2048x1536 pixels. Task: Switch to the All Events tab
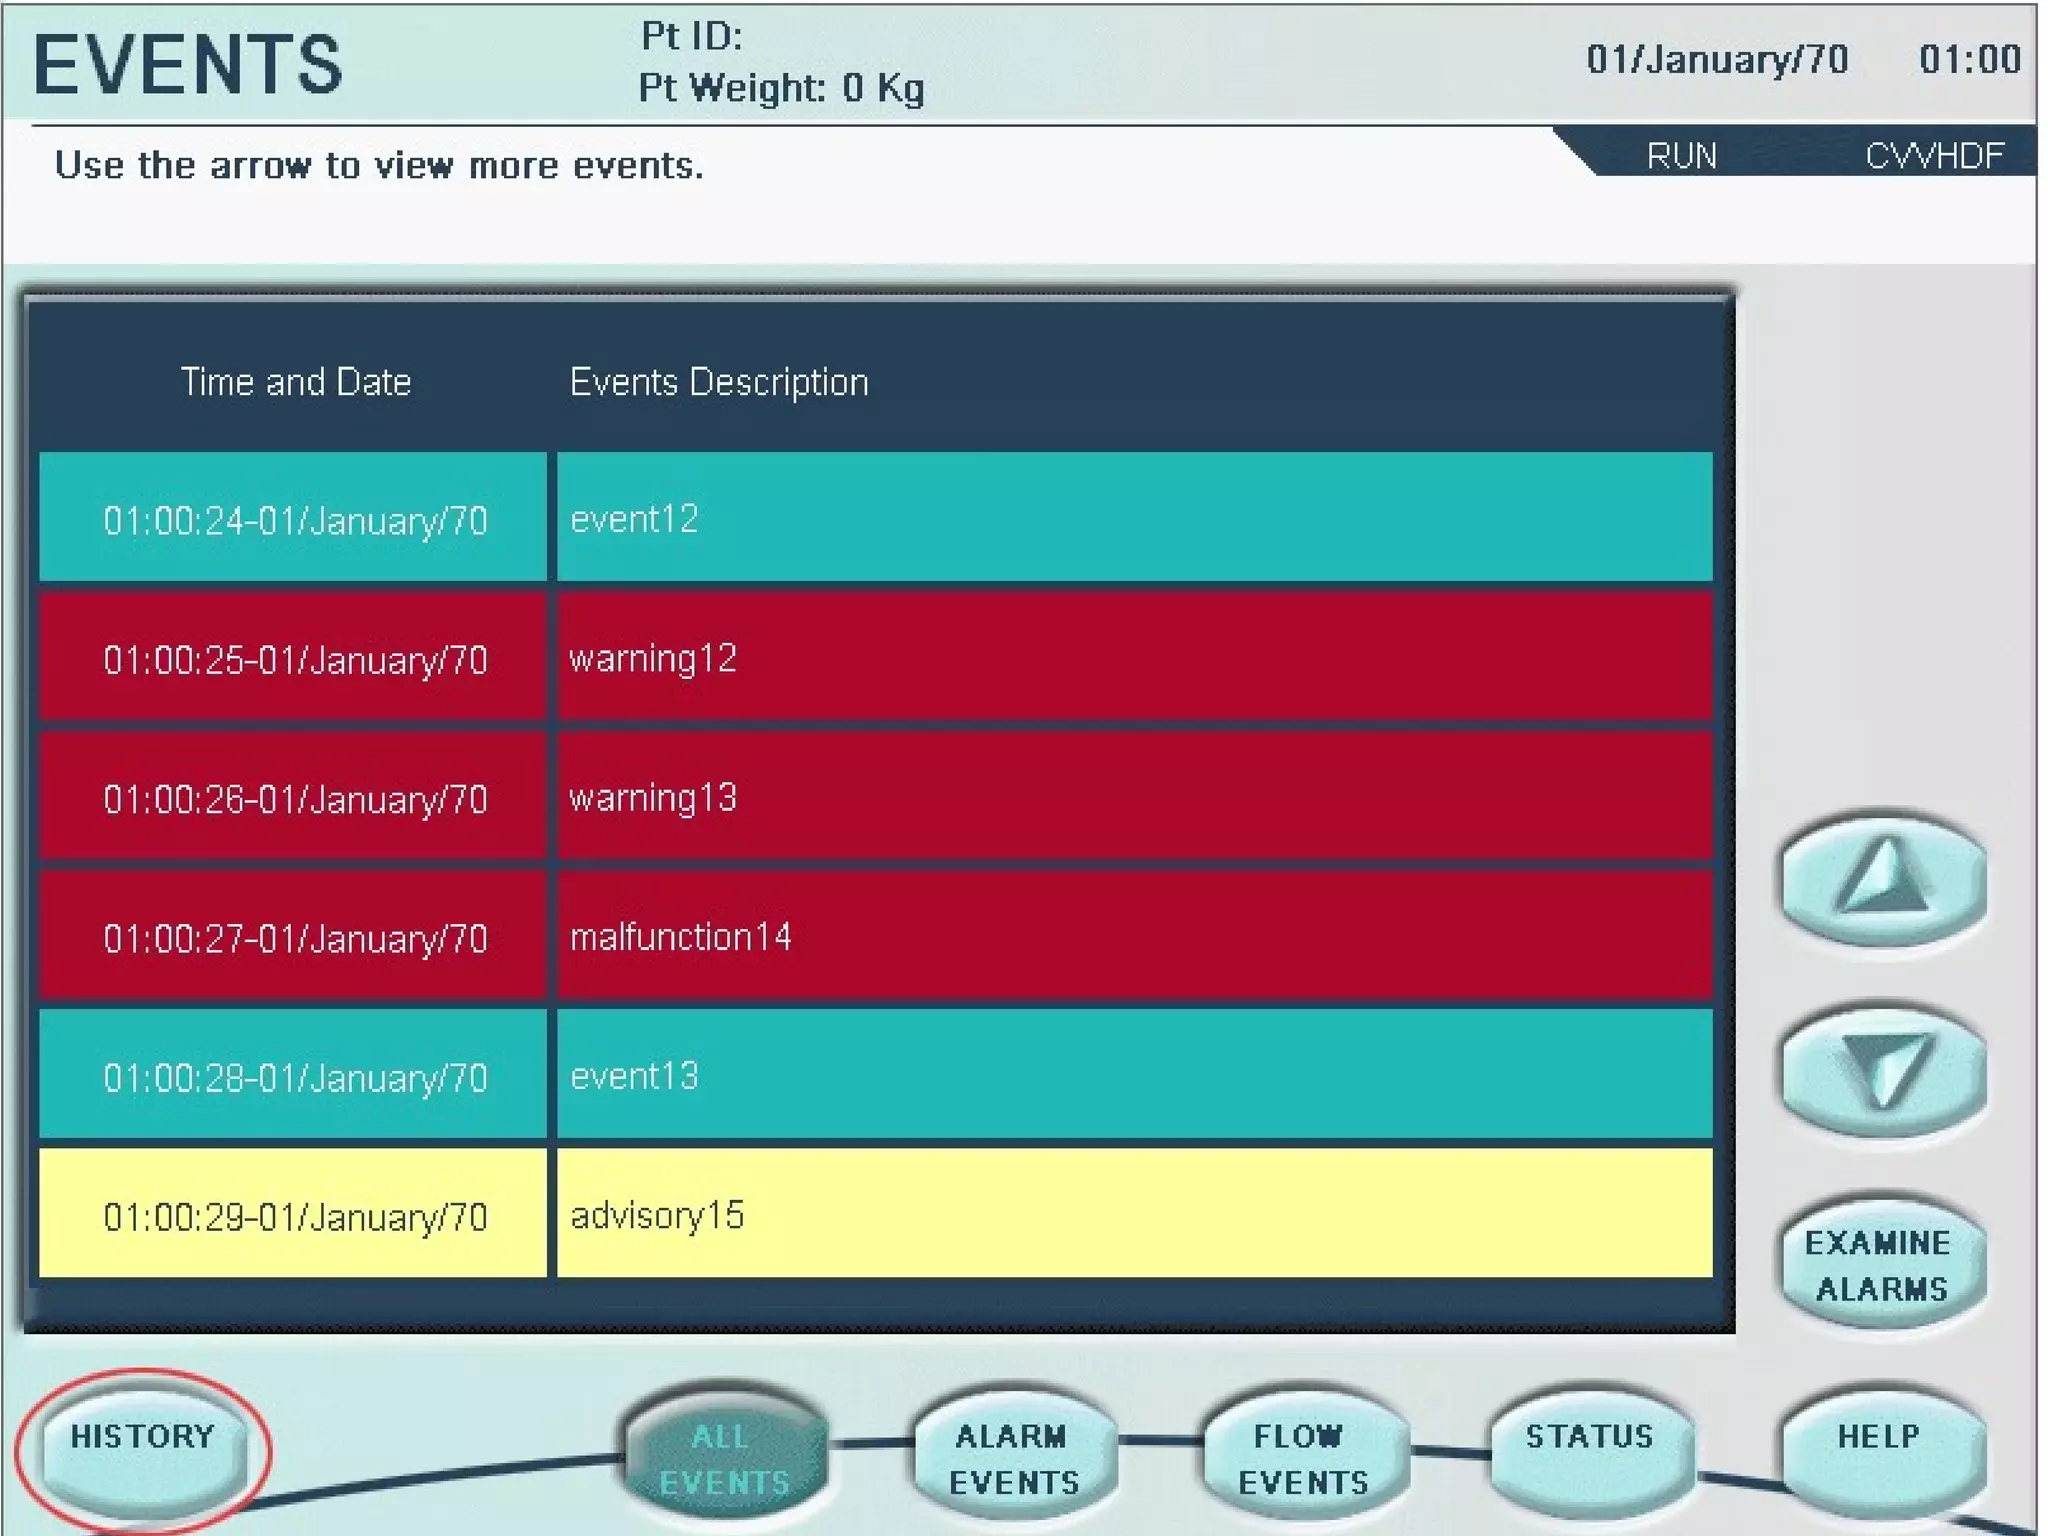[725, 1458]
